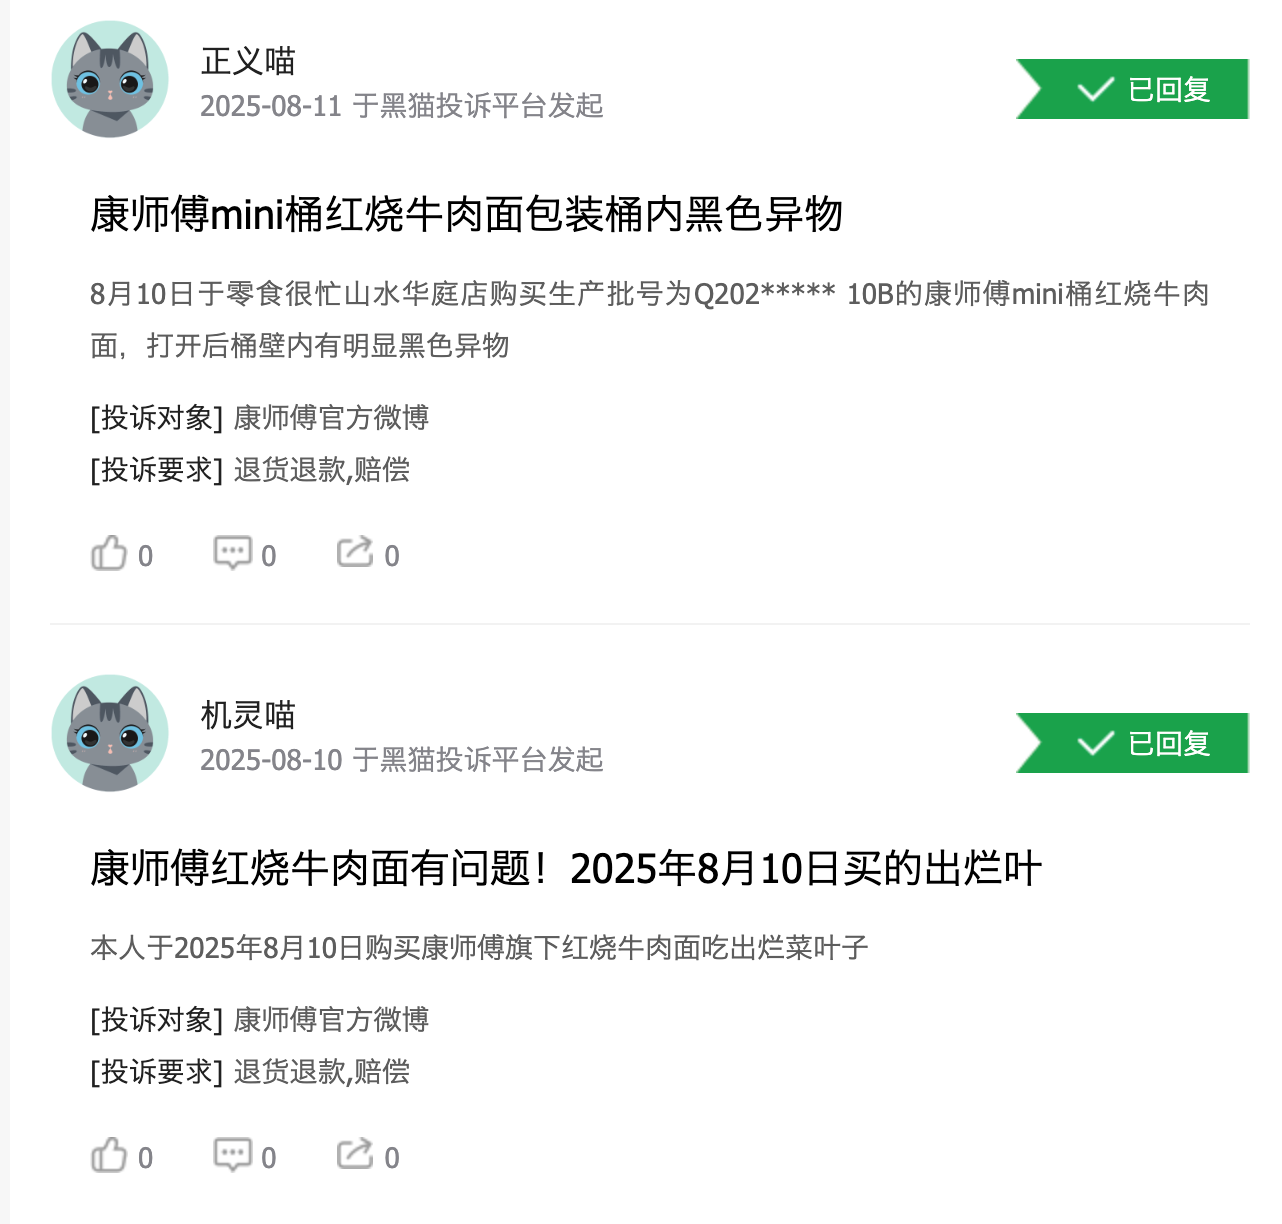Open 康师傅官方微博 in second complaint
The width and height of the screenshot is (1282, 1224).
pos(331,1019)
